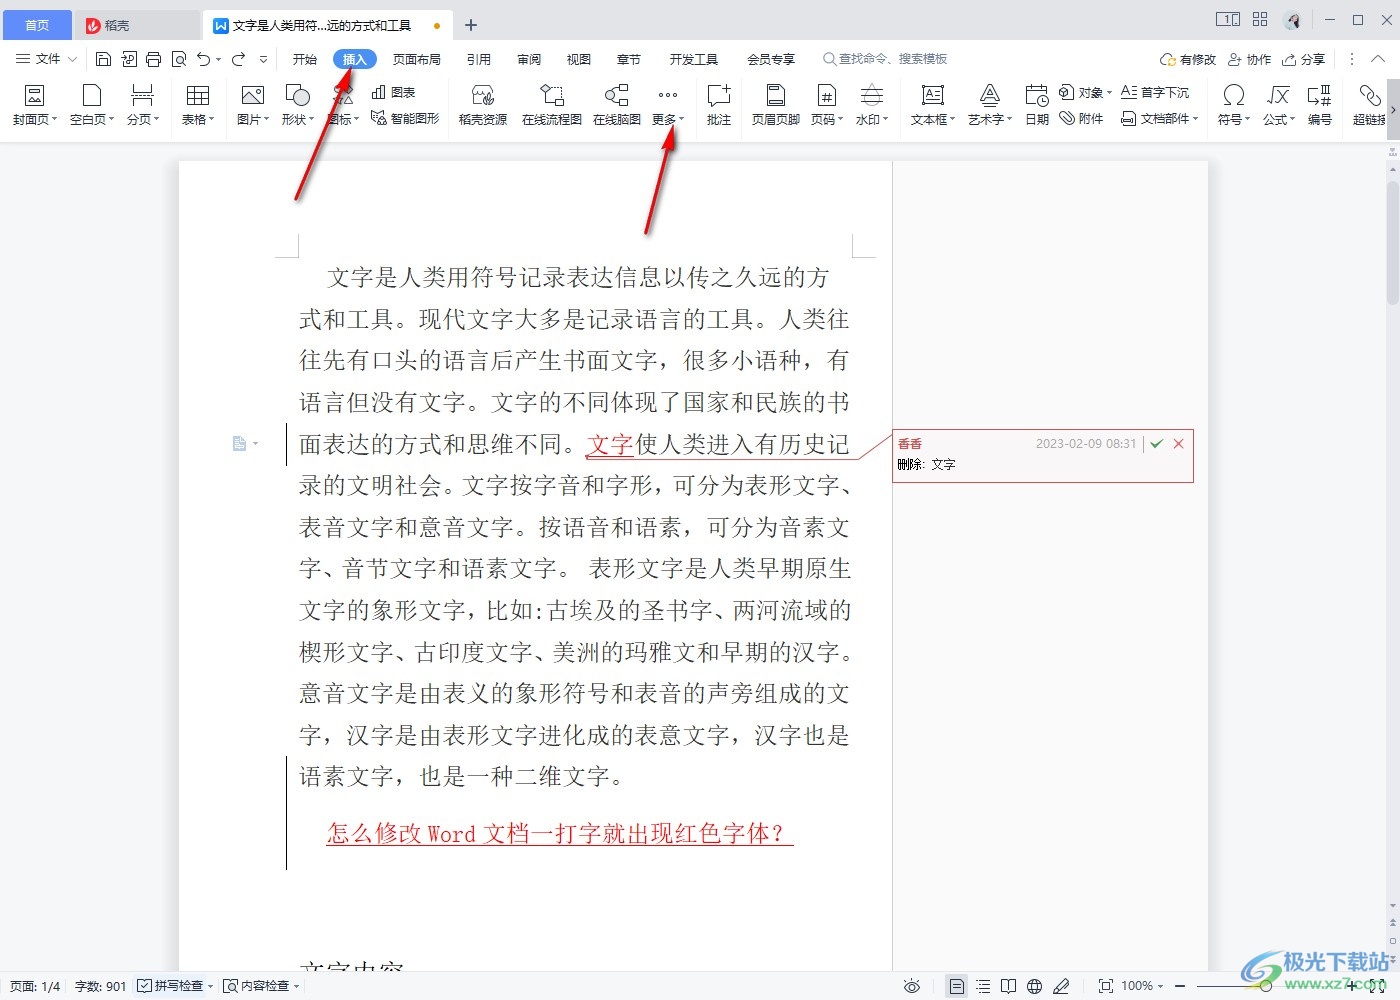Insert date (日期)
Viewport: 1400px width, 1000px height.
tap(1037, 104)
